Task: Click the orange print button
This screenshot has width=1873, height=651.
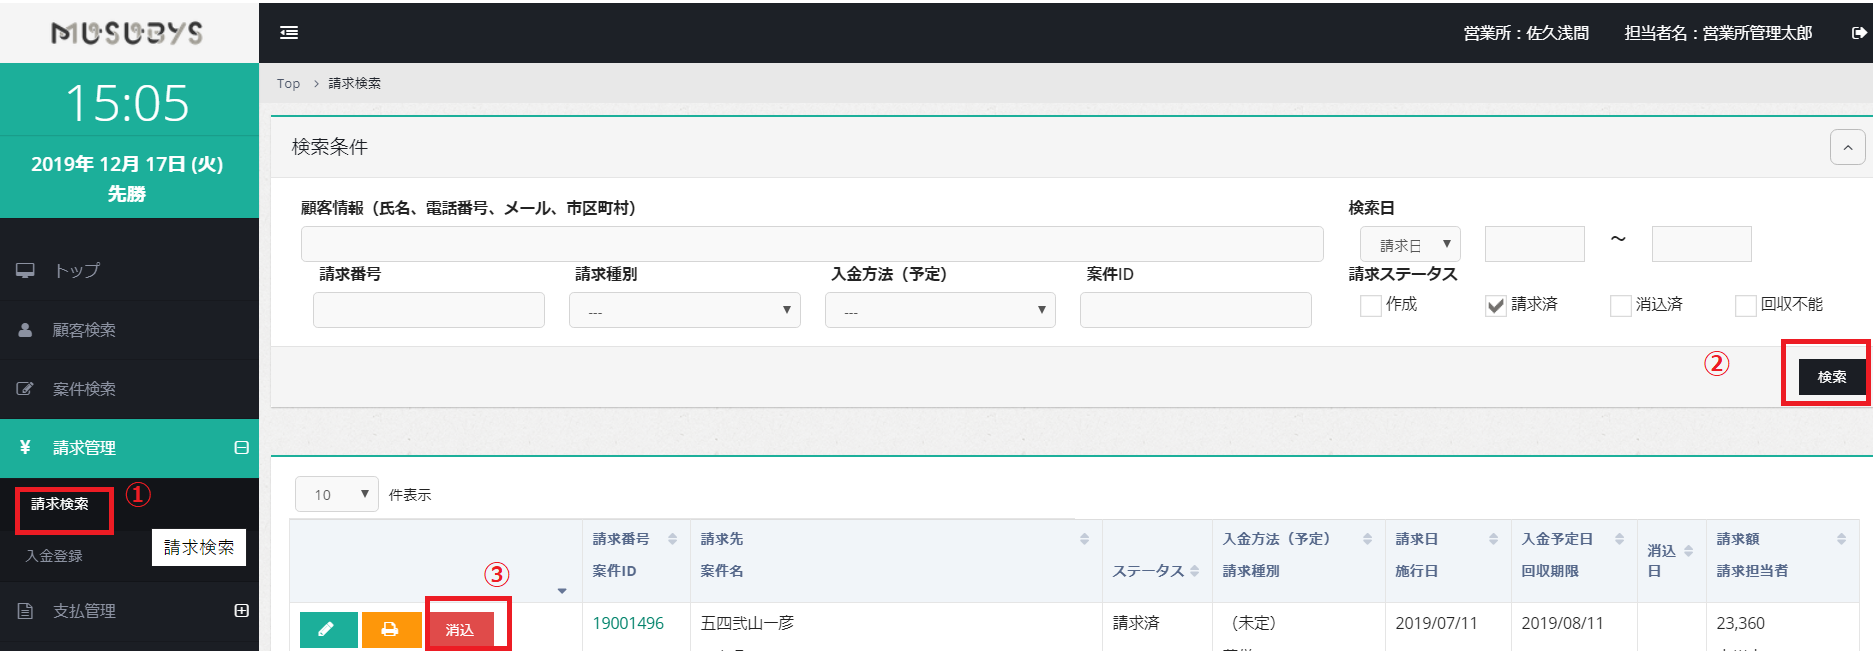Action: click(x=391, y=629)
